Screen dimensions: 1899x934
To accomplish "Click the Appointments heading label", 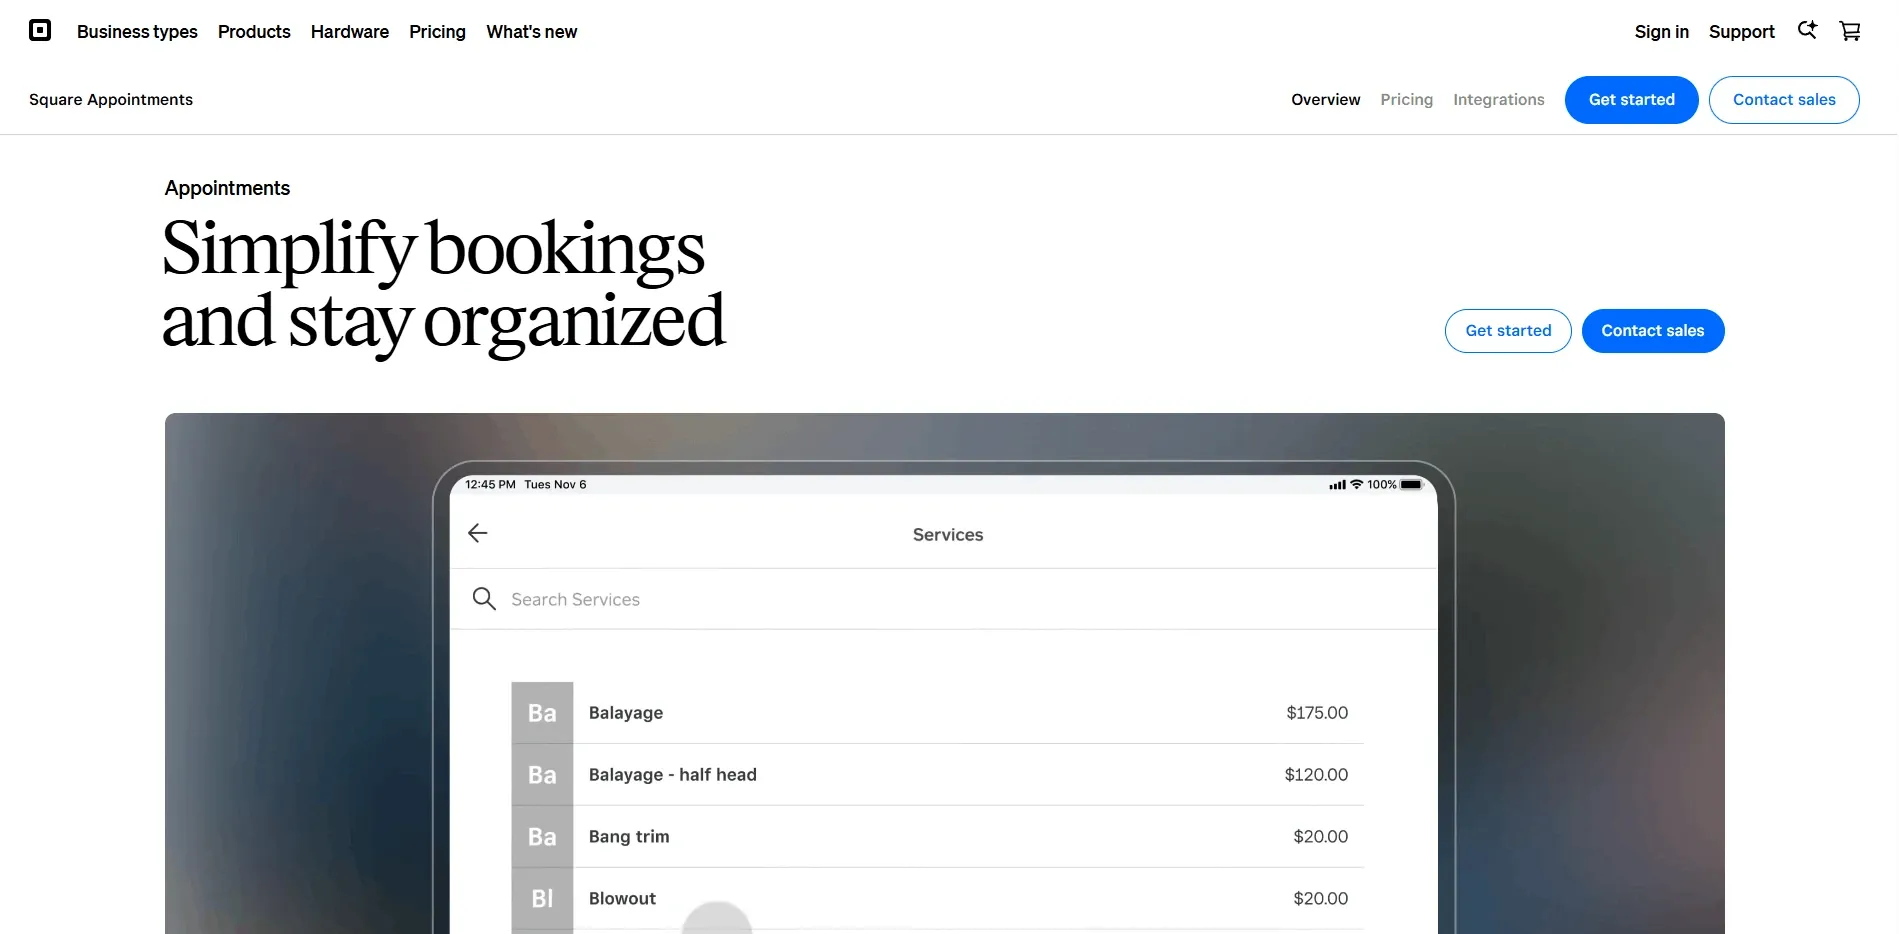I will (x=227, y=188).
